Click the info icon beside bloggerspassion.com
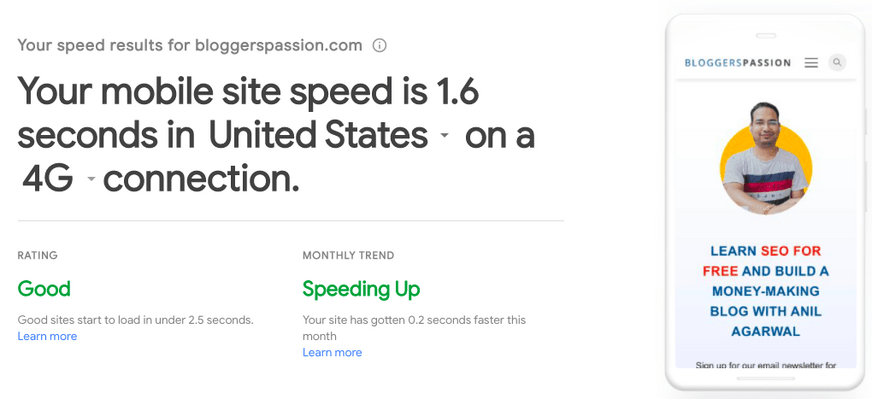Viewport: 872px width, 399px height. click(x=379, y=46)
